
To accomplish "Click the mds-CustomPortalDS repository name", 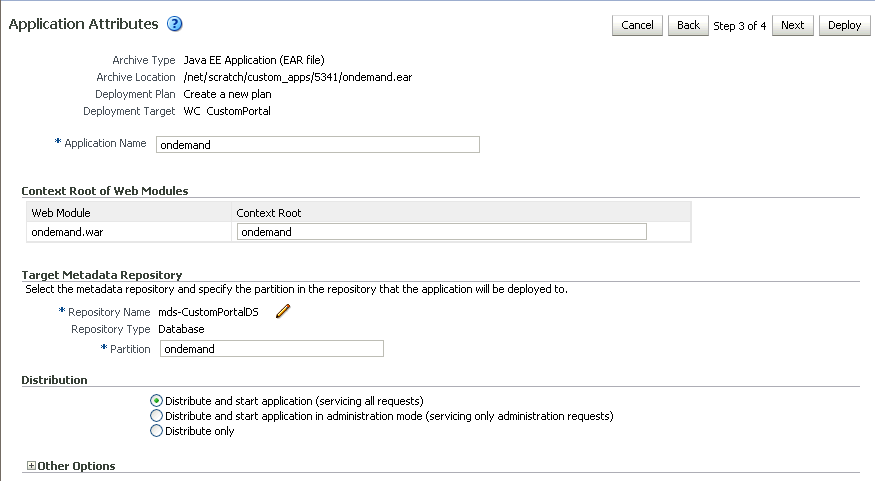I will (215, 312).
